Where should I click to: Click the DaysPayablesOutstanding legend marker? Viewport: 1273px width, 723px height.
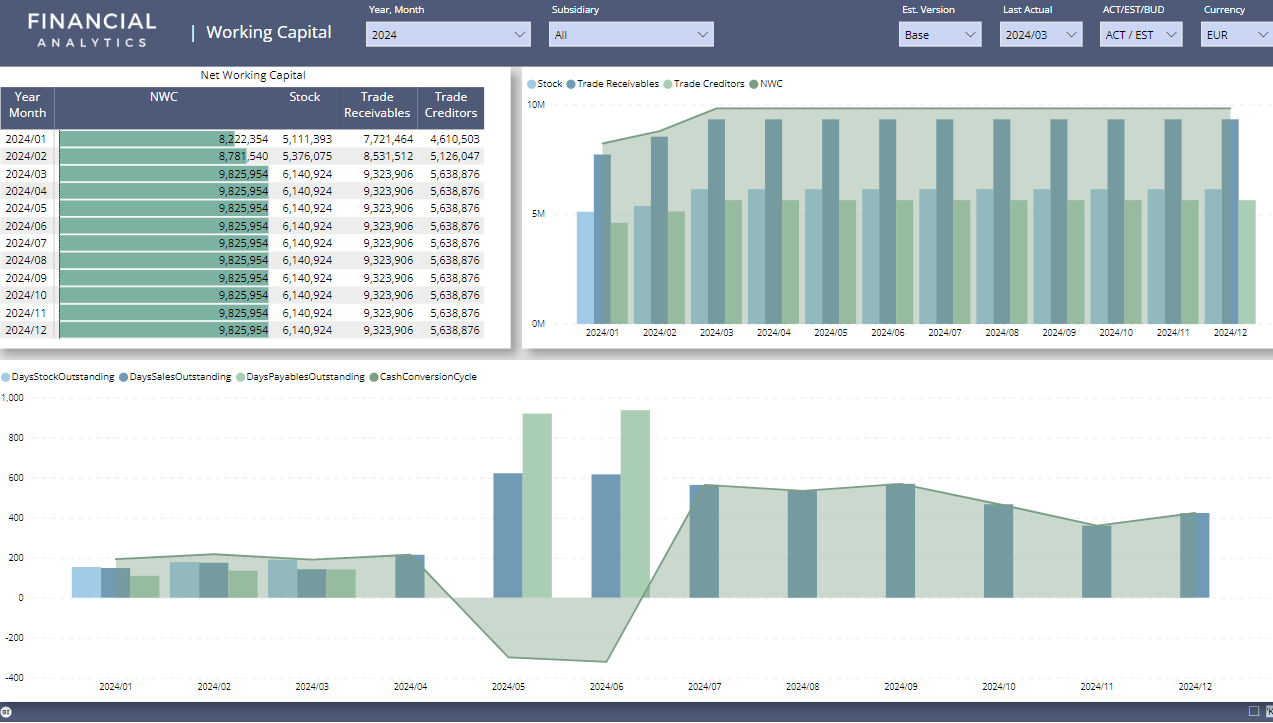[x=240, y=377]
